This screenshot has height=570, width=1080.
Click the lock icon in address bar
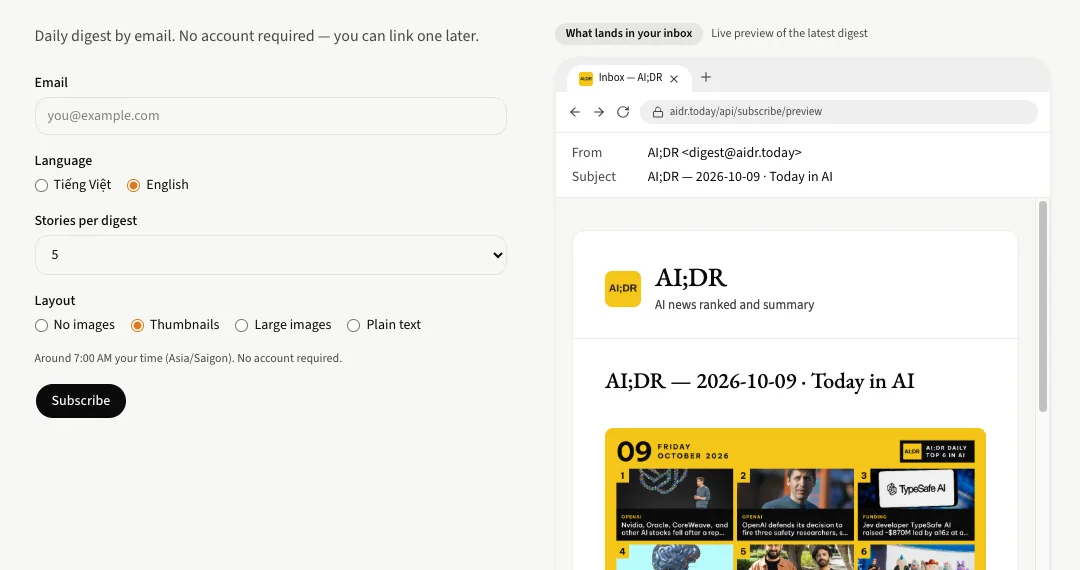coord(658,112)
